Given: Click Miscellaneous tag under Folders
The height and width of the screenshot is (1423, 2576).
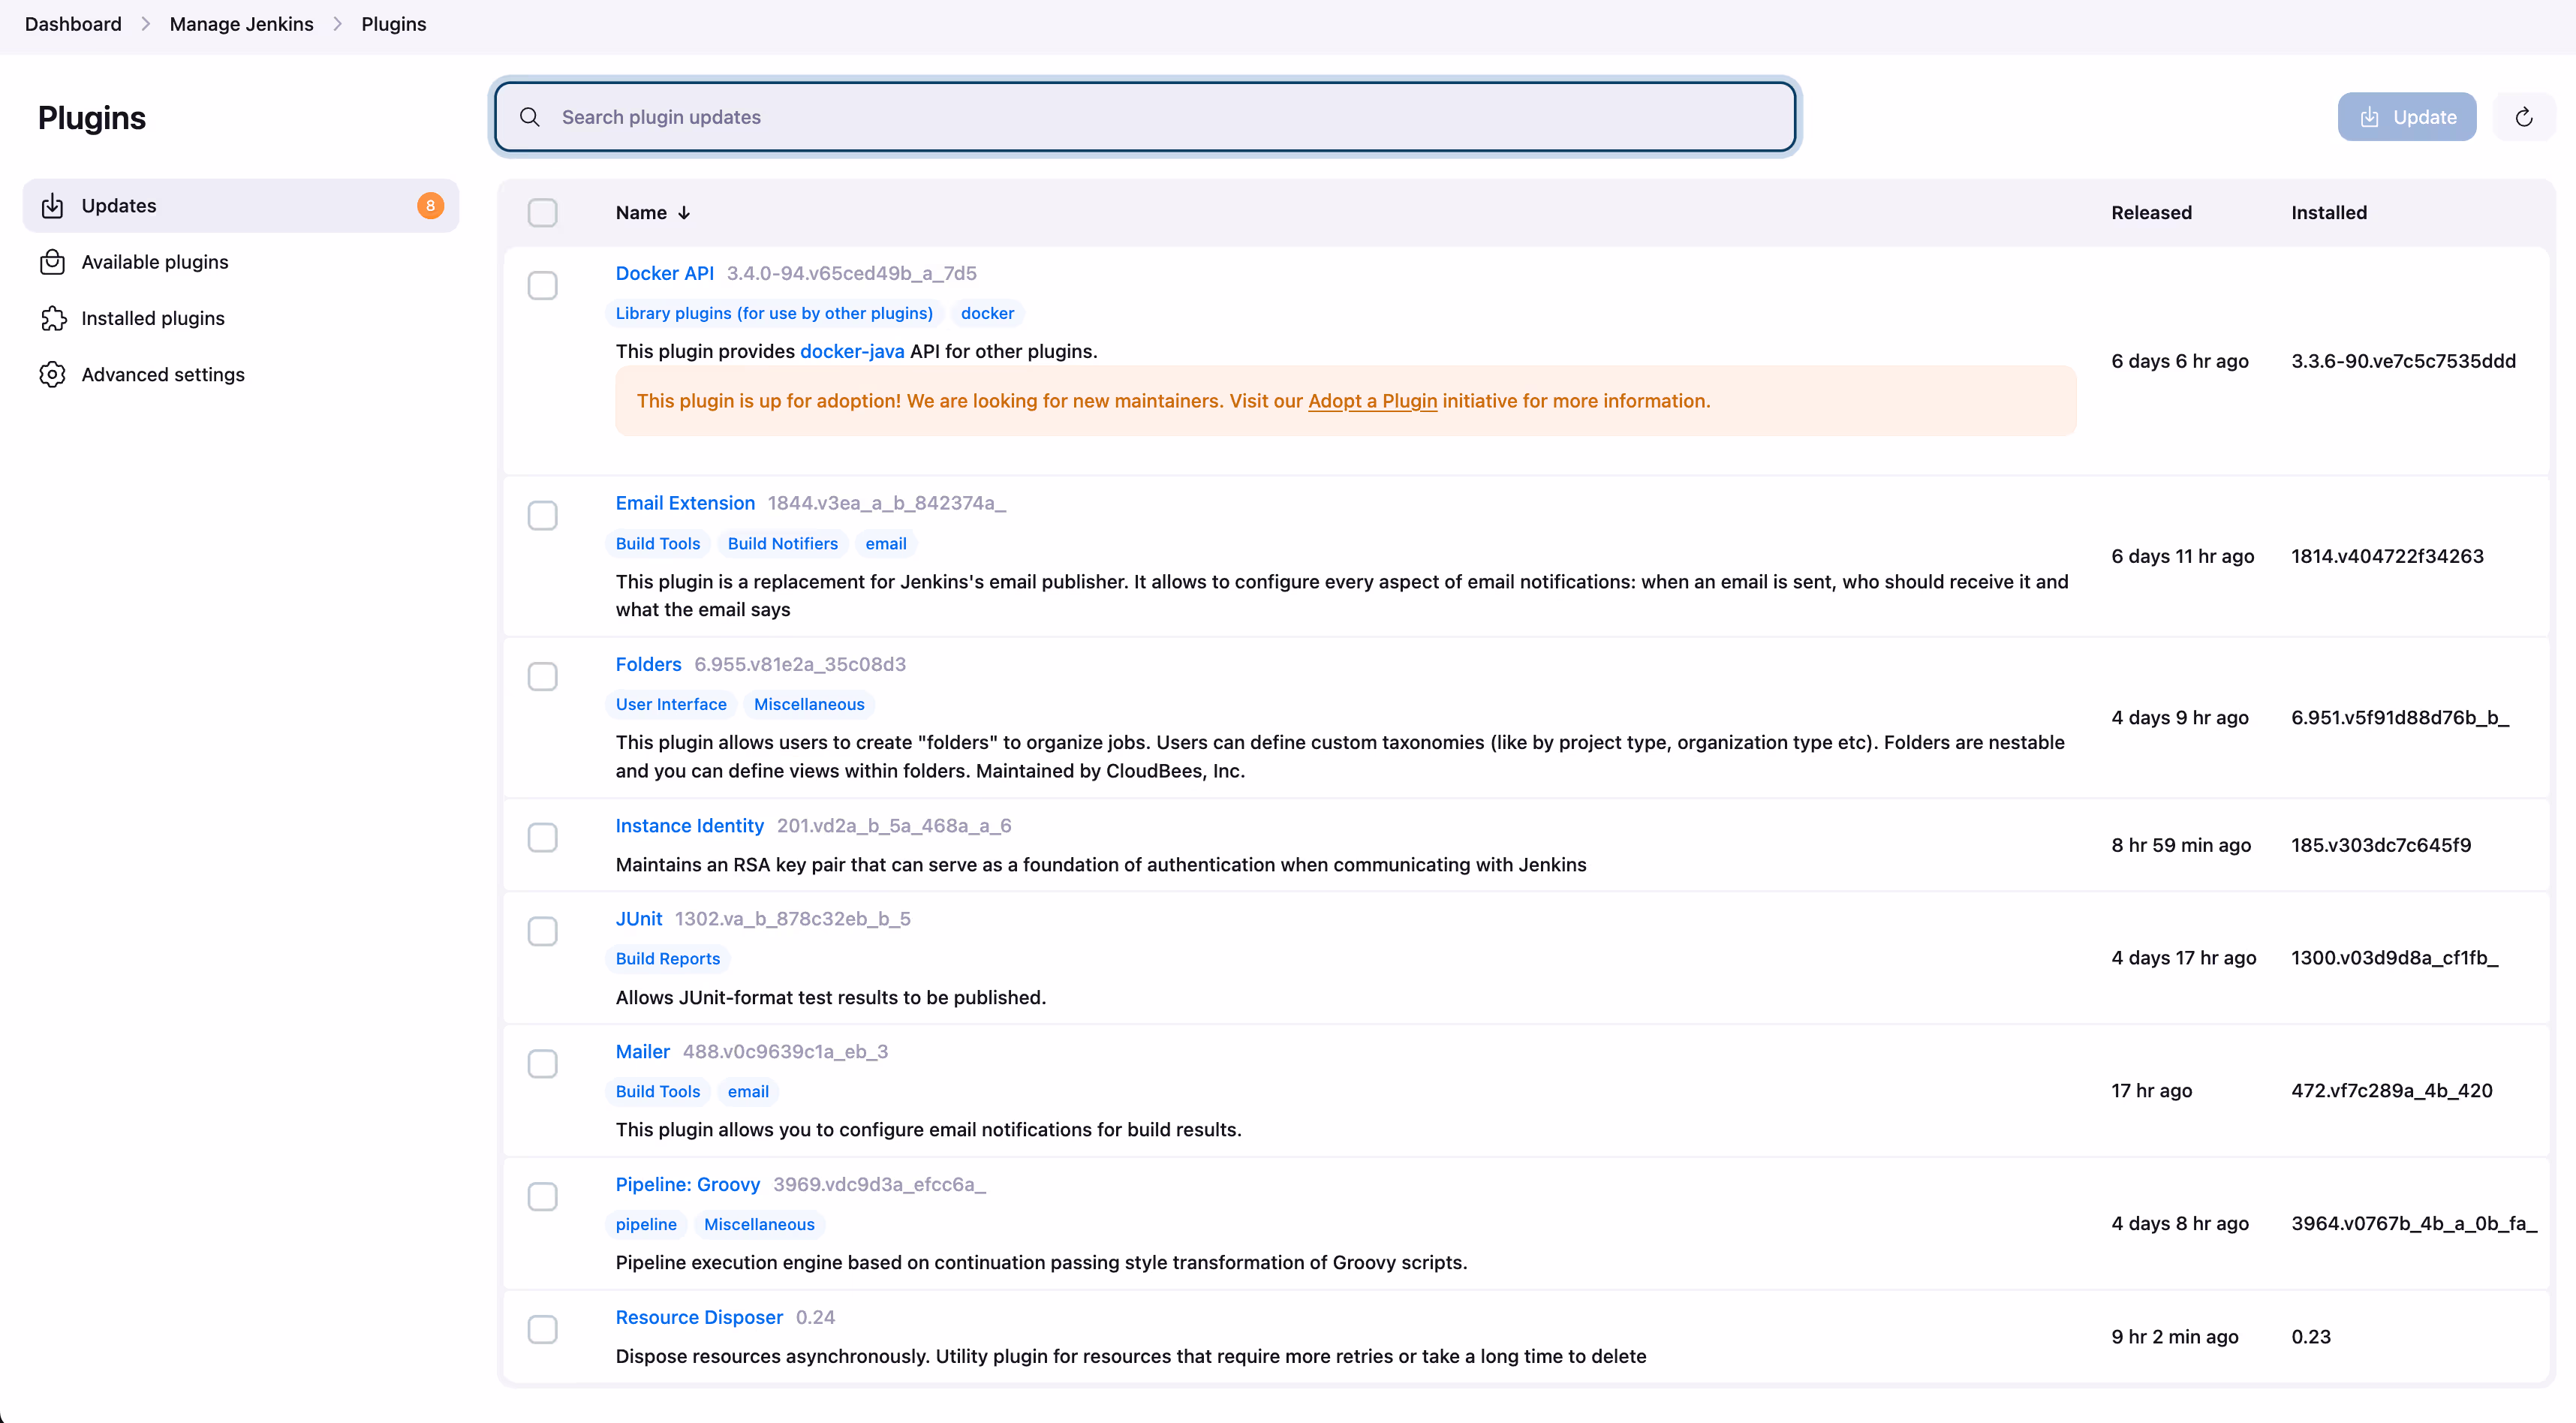Looking at the screenshot, I should pyautogui.click(x=809, y=705).
